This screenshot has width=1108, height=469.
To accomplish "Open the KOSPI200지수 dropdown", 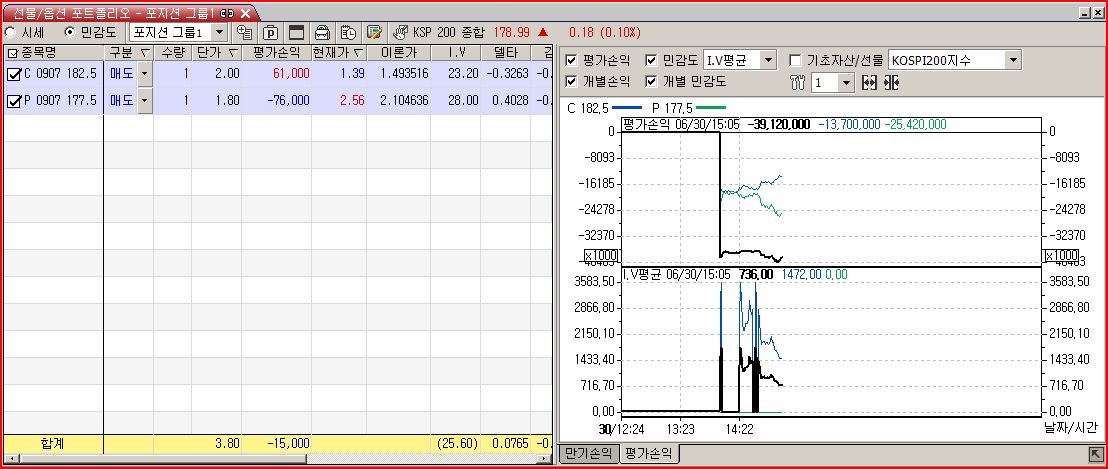I will click(1013, 61).
